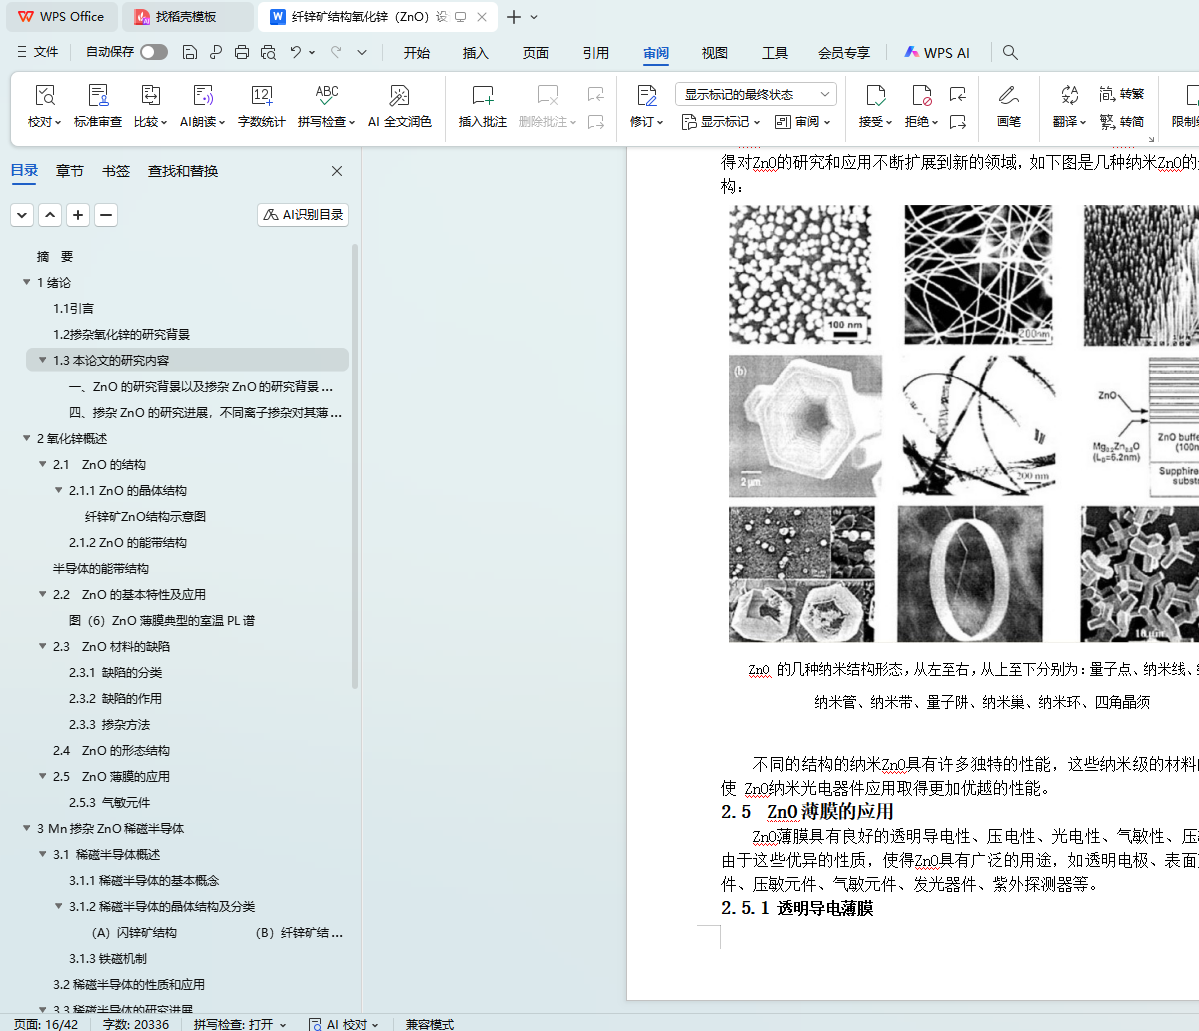Switch to the 视图 ribbon tab
Viewport: 1199px width, 1031px height.
714,53
